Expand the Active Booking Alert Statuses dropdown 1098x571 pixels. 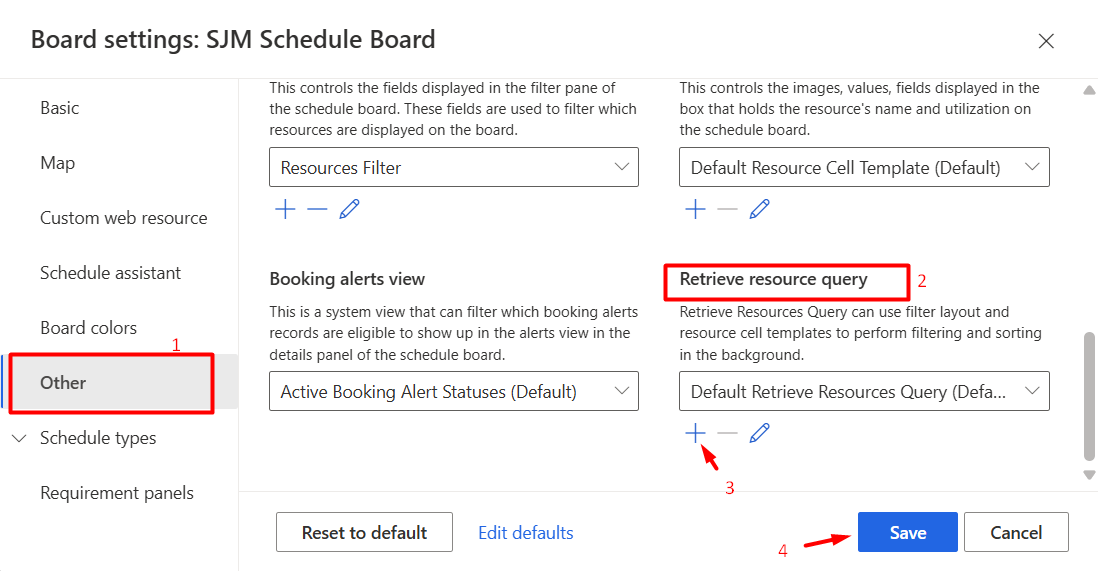pyautogui.click(x=453, y=392)
